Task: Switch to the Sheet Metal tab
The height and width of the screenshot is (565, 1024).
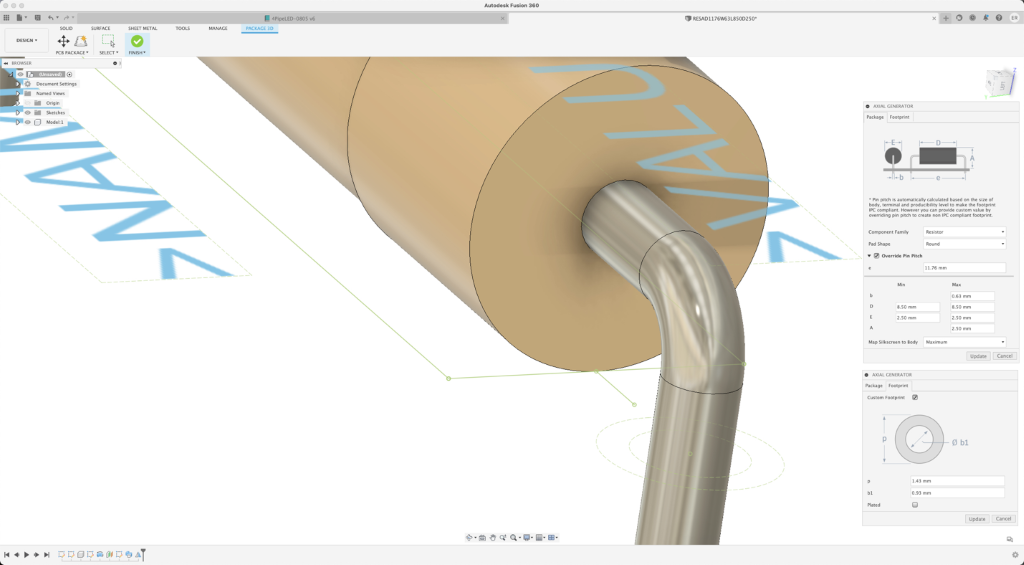Action: 142,29
